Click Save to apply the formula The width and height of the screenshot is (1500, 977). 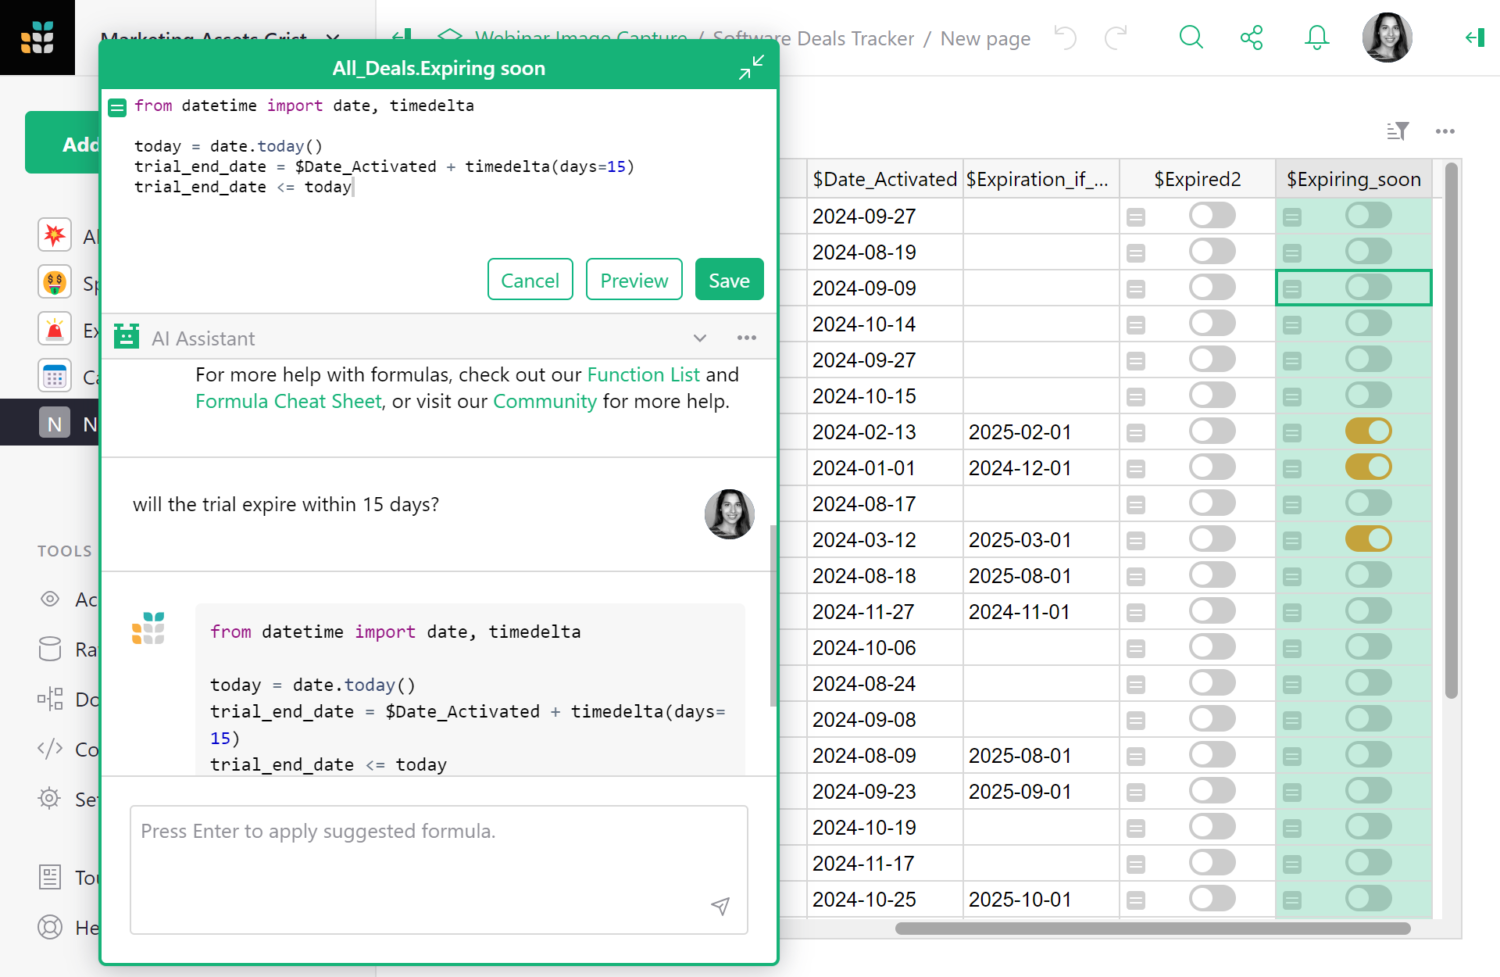[x=729, y=279]
